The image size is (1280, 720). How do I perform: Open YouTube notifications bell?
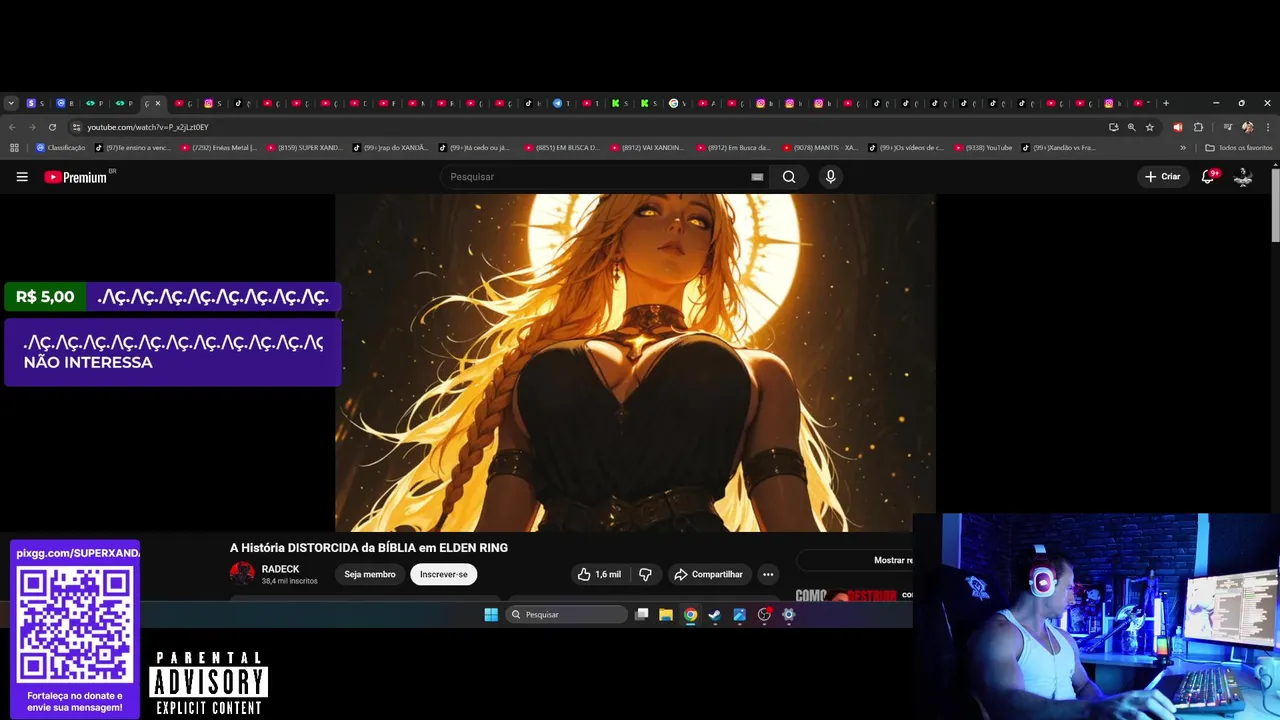1209,176
